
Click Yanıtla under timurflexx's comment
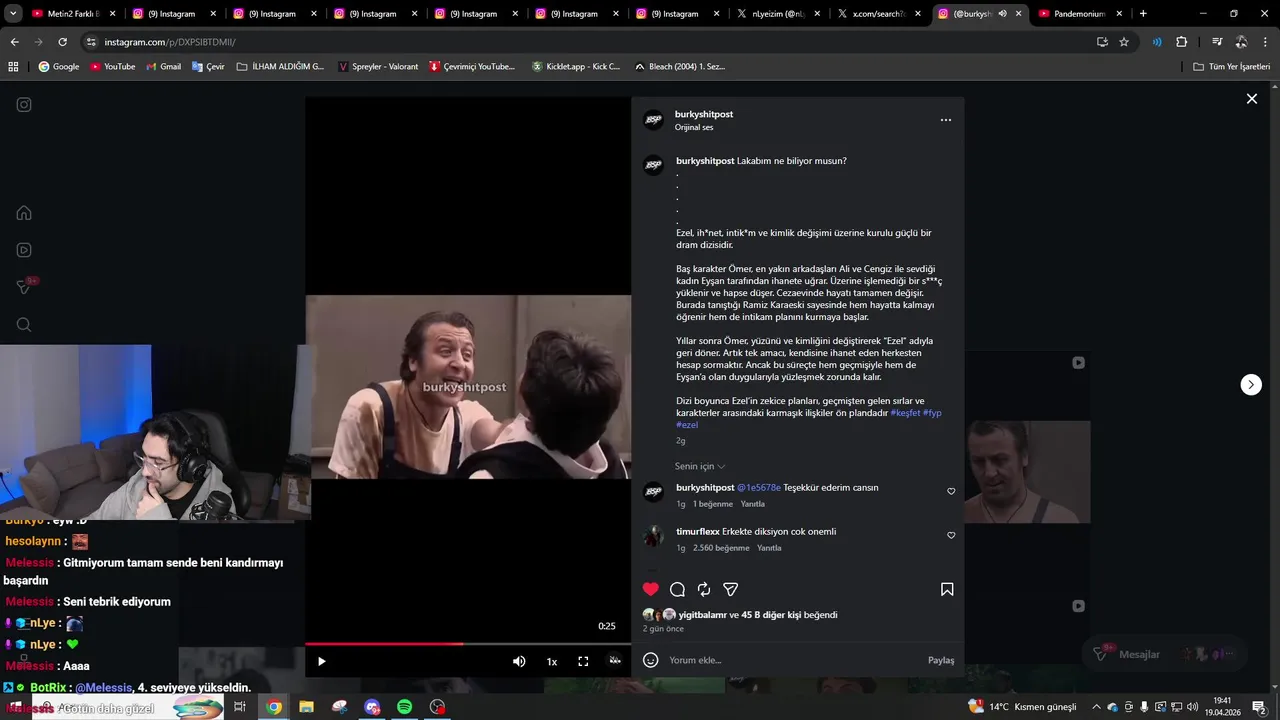pyautogui.click(x=769, y=548)
